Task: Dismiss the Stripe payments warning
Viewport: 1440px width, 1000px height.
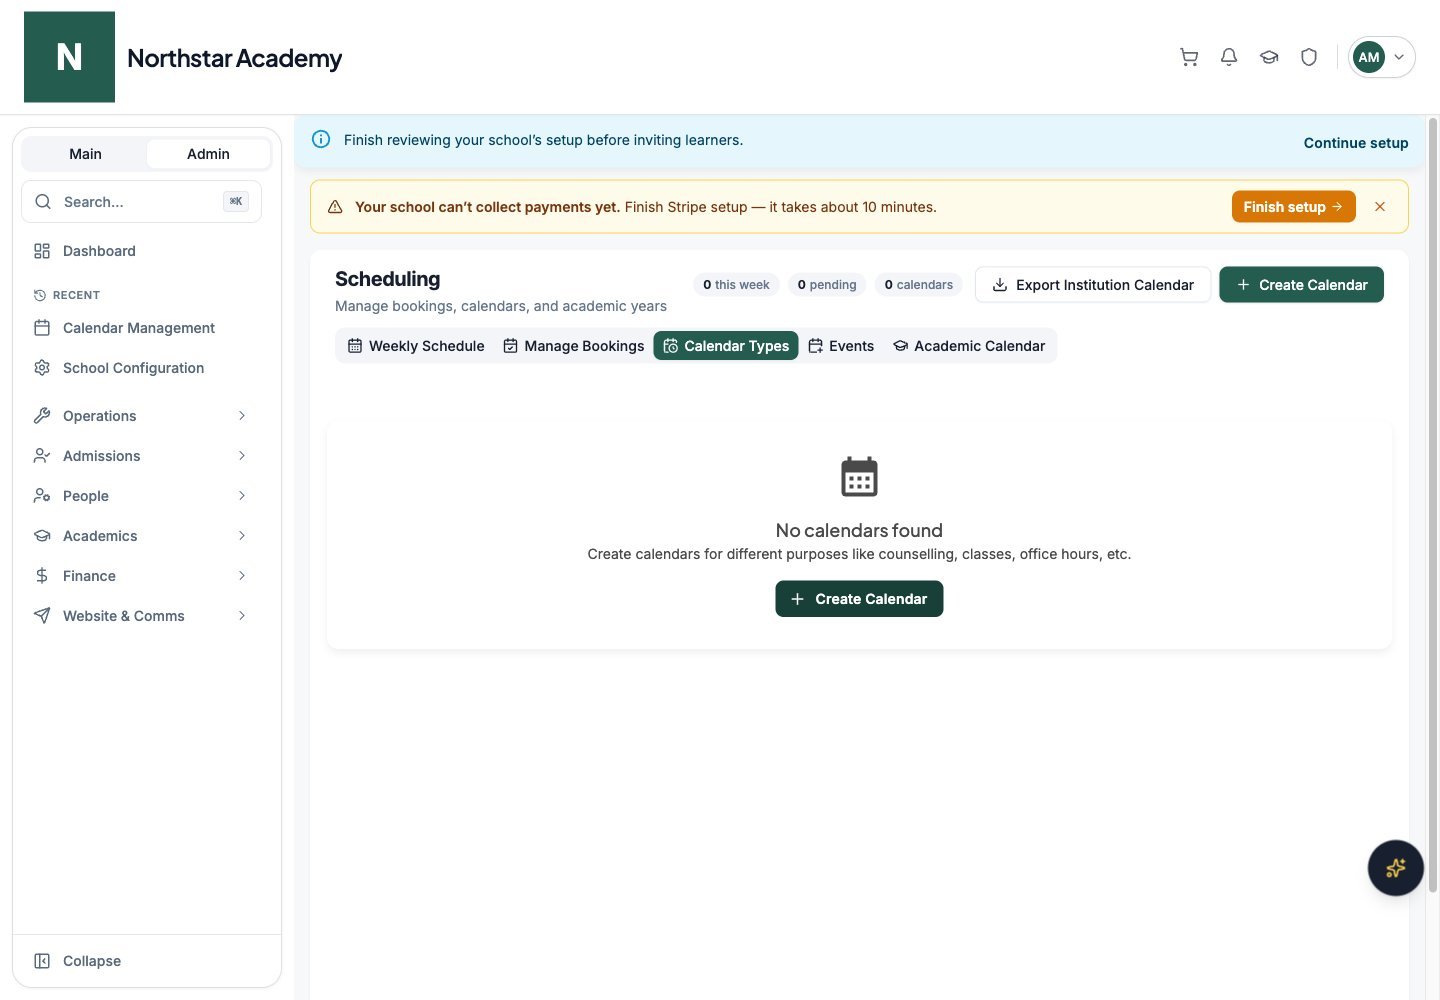Action: pos(1380,207)
